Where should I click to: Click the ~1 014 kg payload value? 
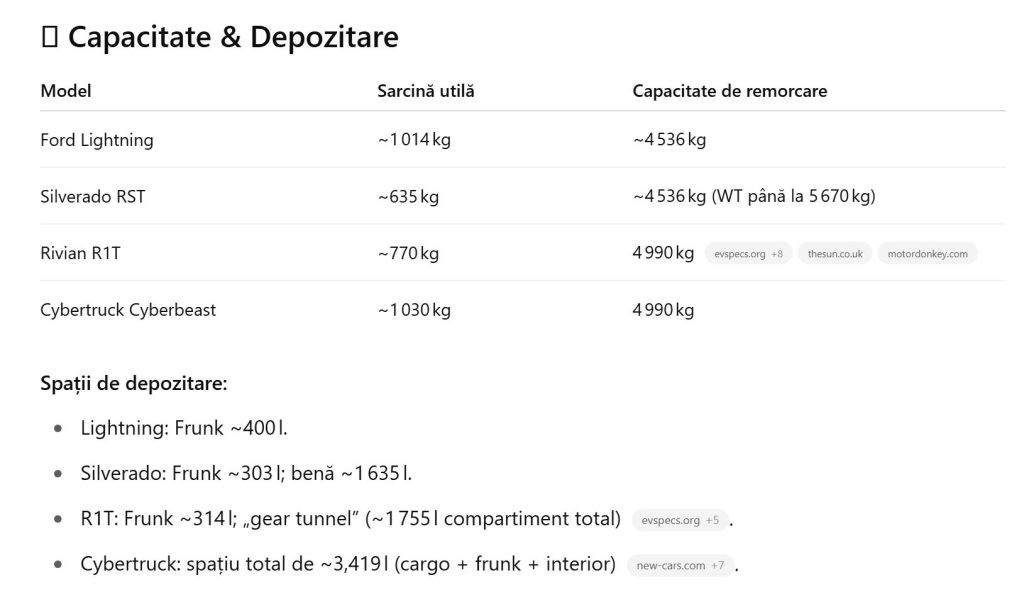pos(414,140)
